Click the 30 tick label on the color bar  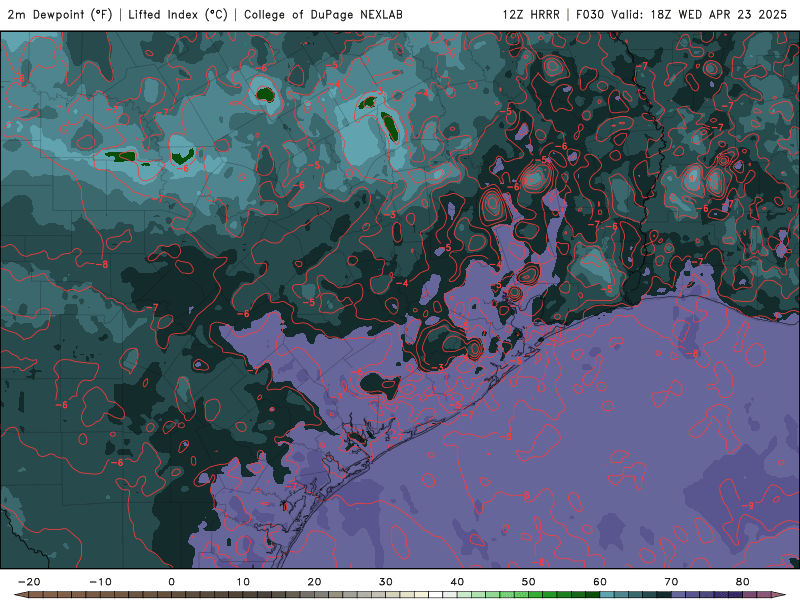pos(386,582)
